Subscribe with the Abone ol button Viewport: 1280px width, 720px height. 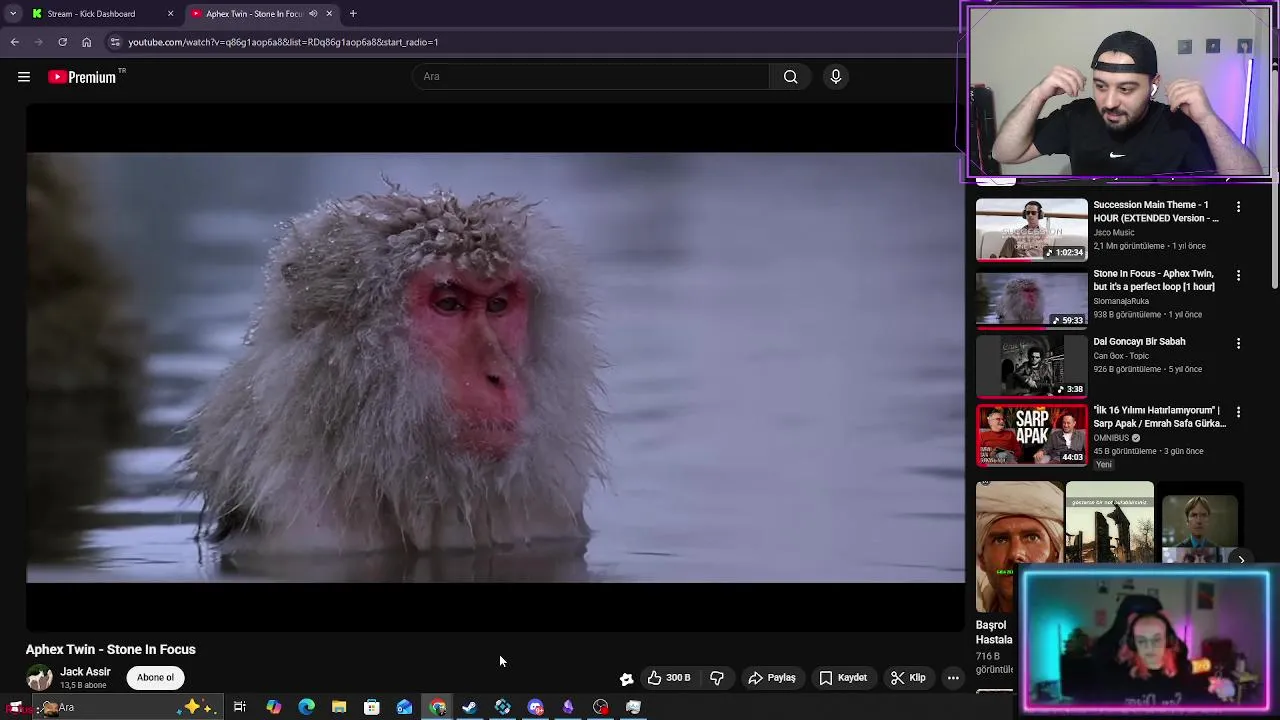(x=155, y=678)
